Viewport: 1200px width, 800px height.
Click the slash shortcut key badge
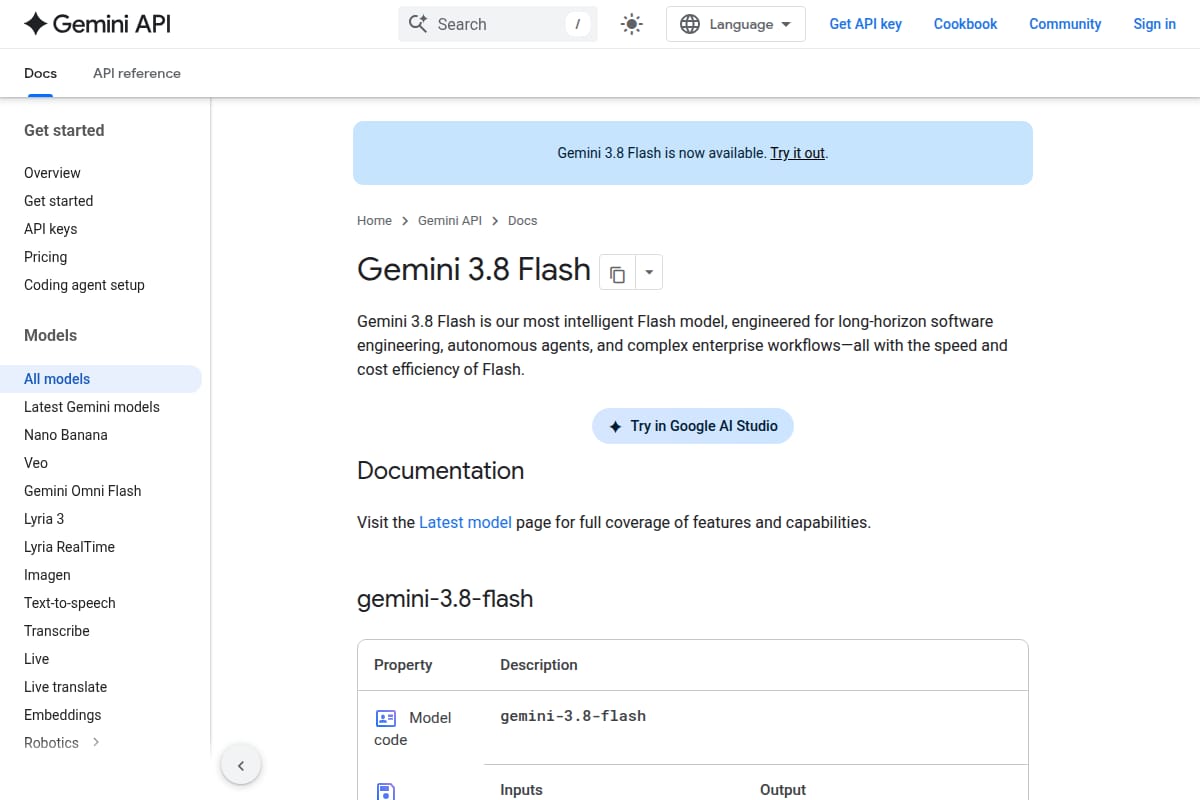point(577,24)
